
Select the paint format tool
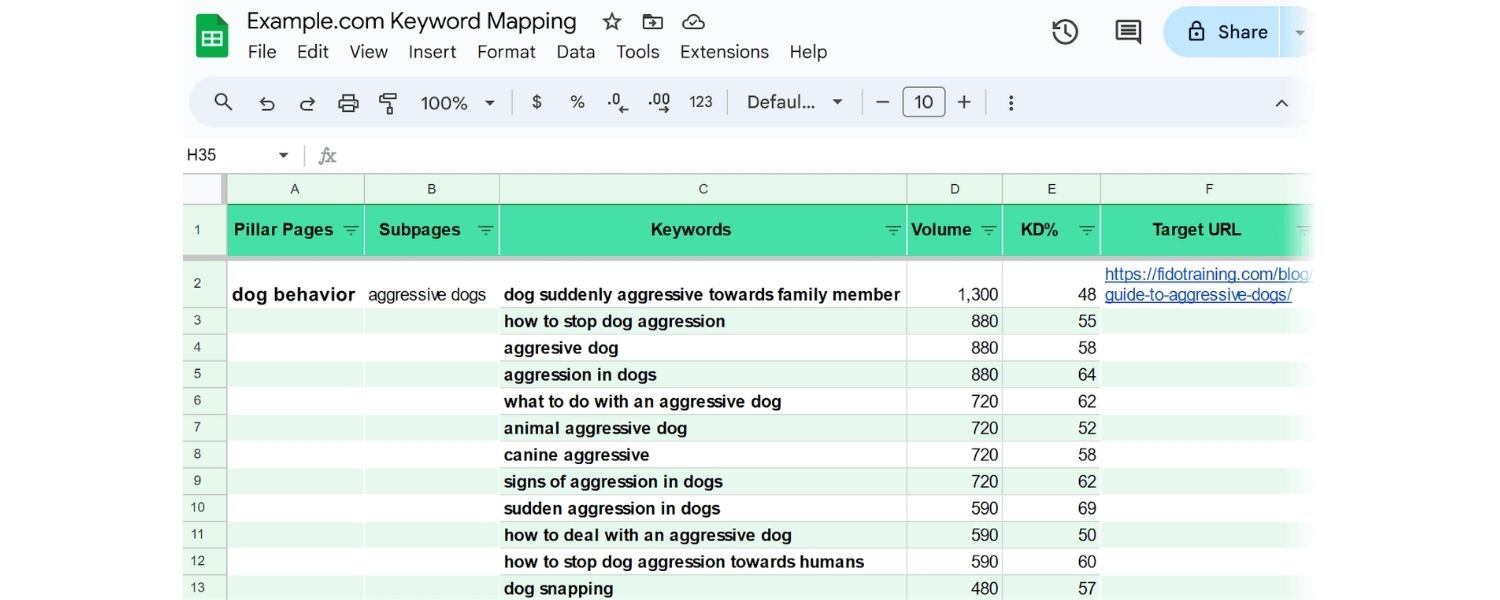(388, 102)
